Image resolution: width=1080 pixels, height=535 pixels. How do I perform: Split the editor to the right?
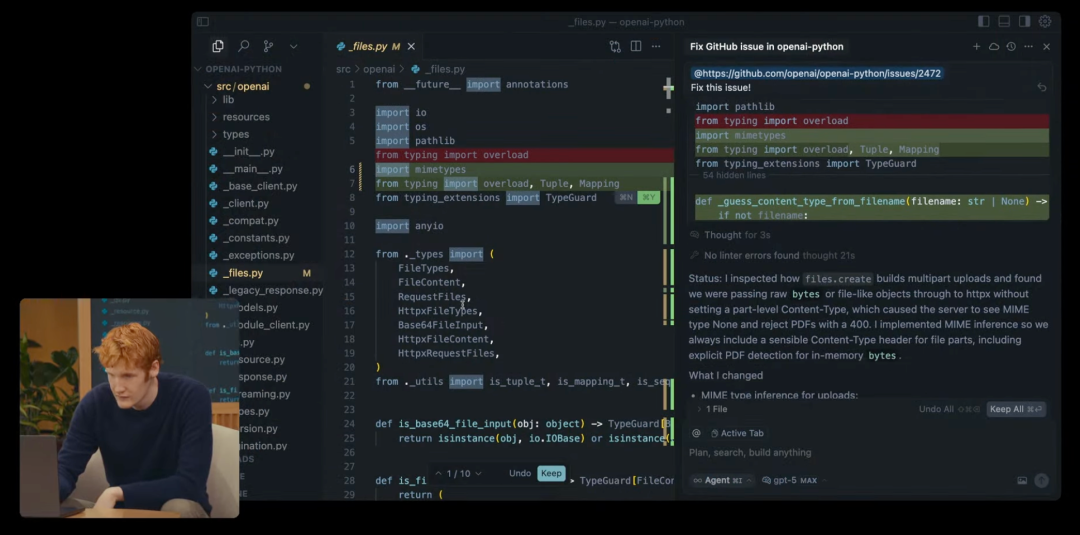pos(636,46)
